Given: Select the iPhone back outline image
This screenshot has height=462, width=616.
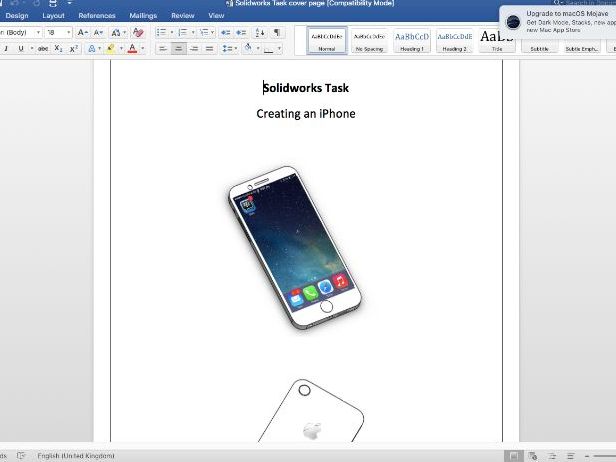Looking at the screenshot, I should [311, 411].
